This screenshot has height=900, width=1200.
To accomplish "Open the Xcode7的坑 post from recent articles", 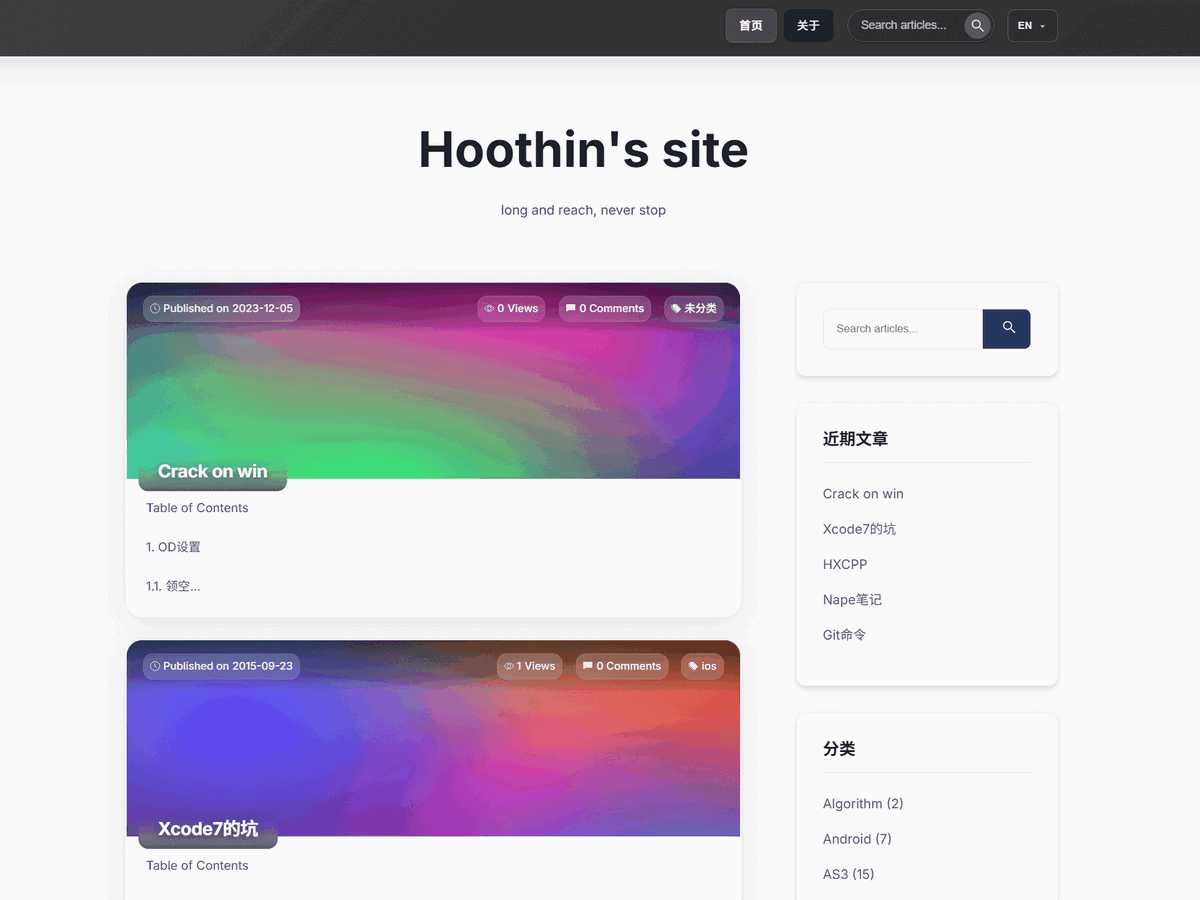I will click(x=859, y=529).
